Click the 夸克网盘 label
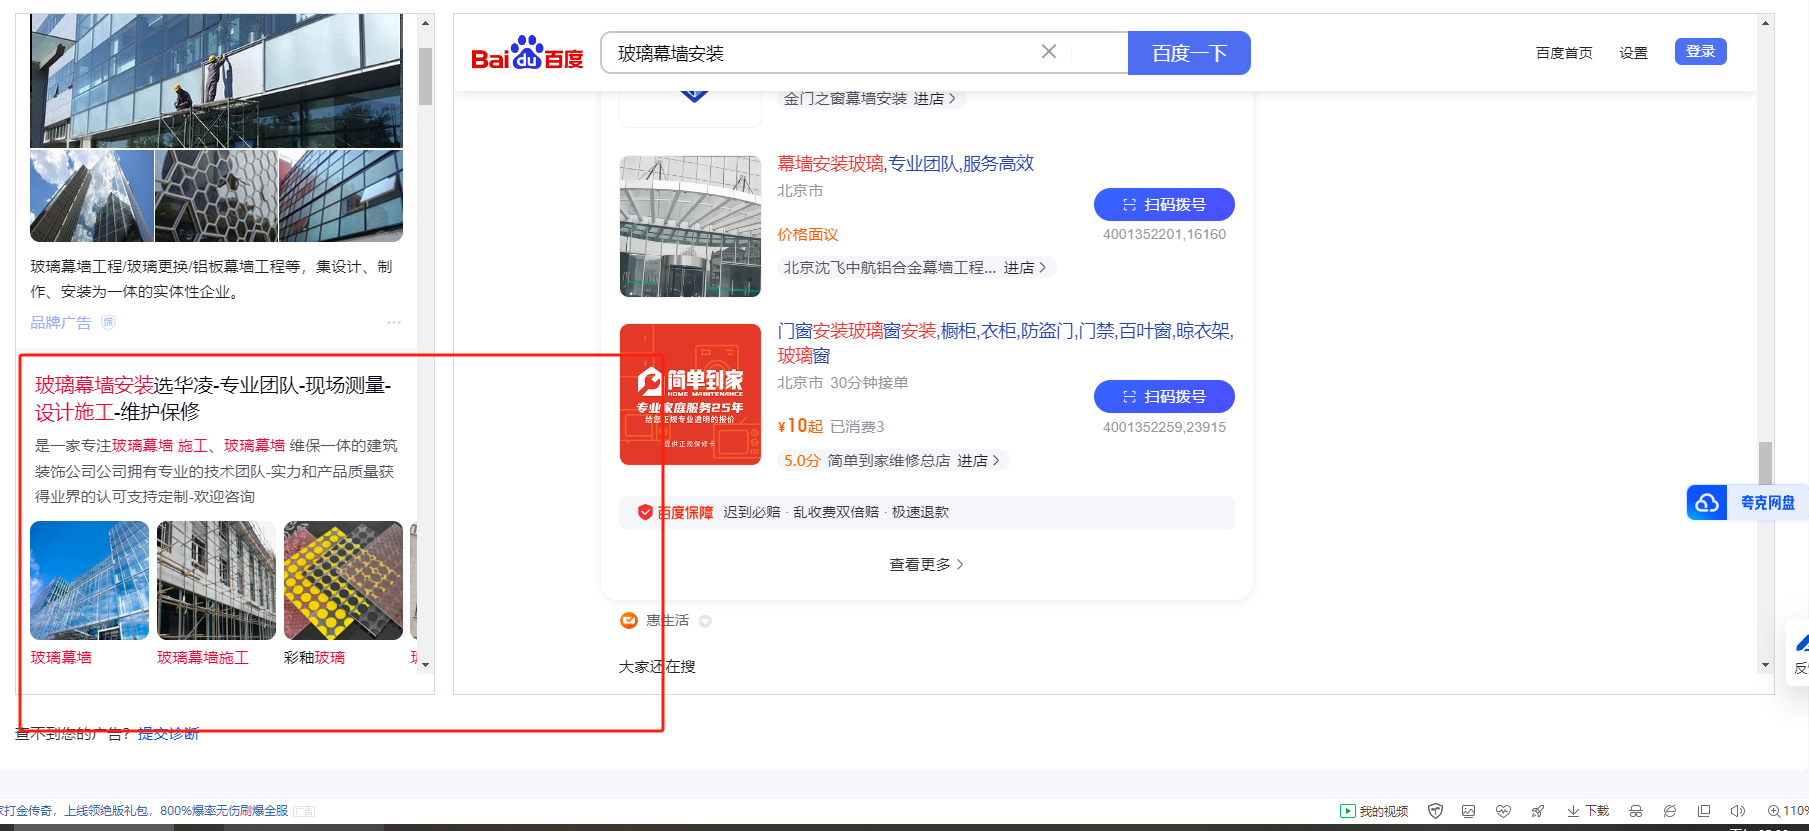1809x831 pixels. 1767,503
